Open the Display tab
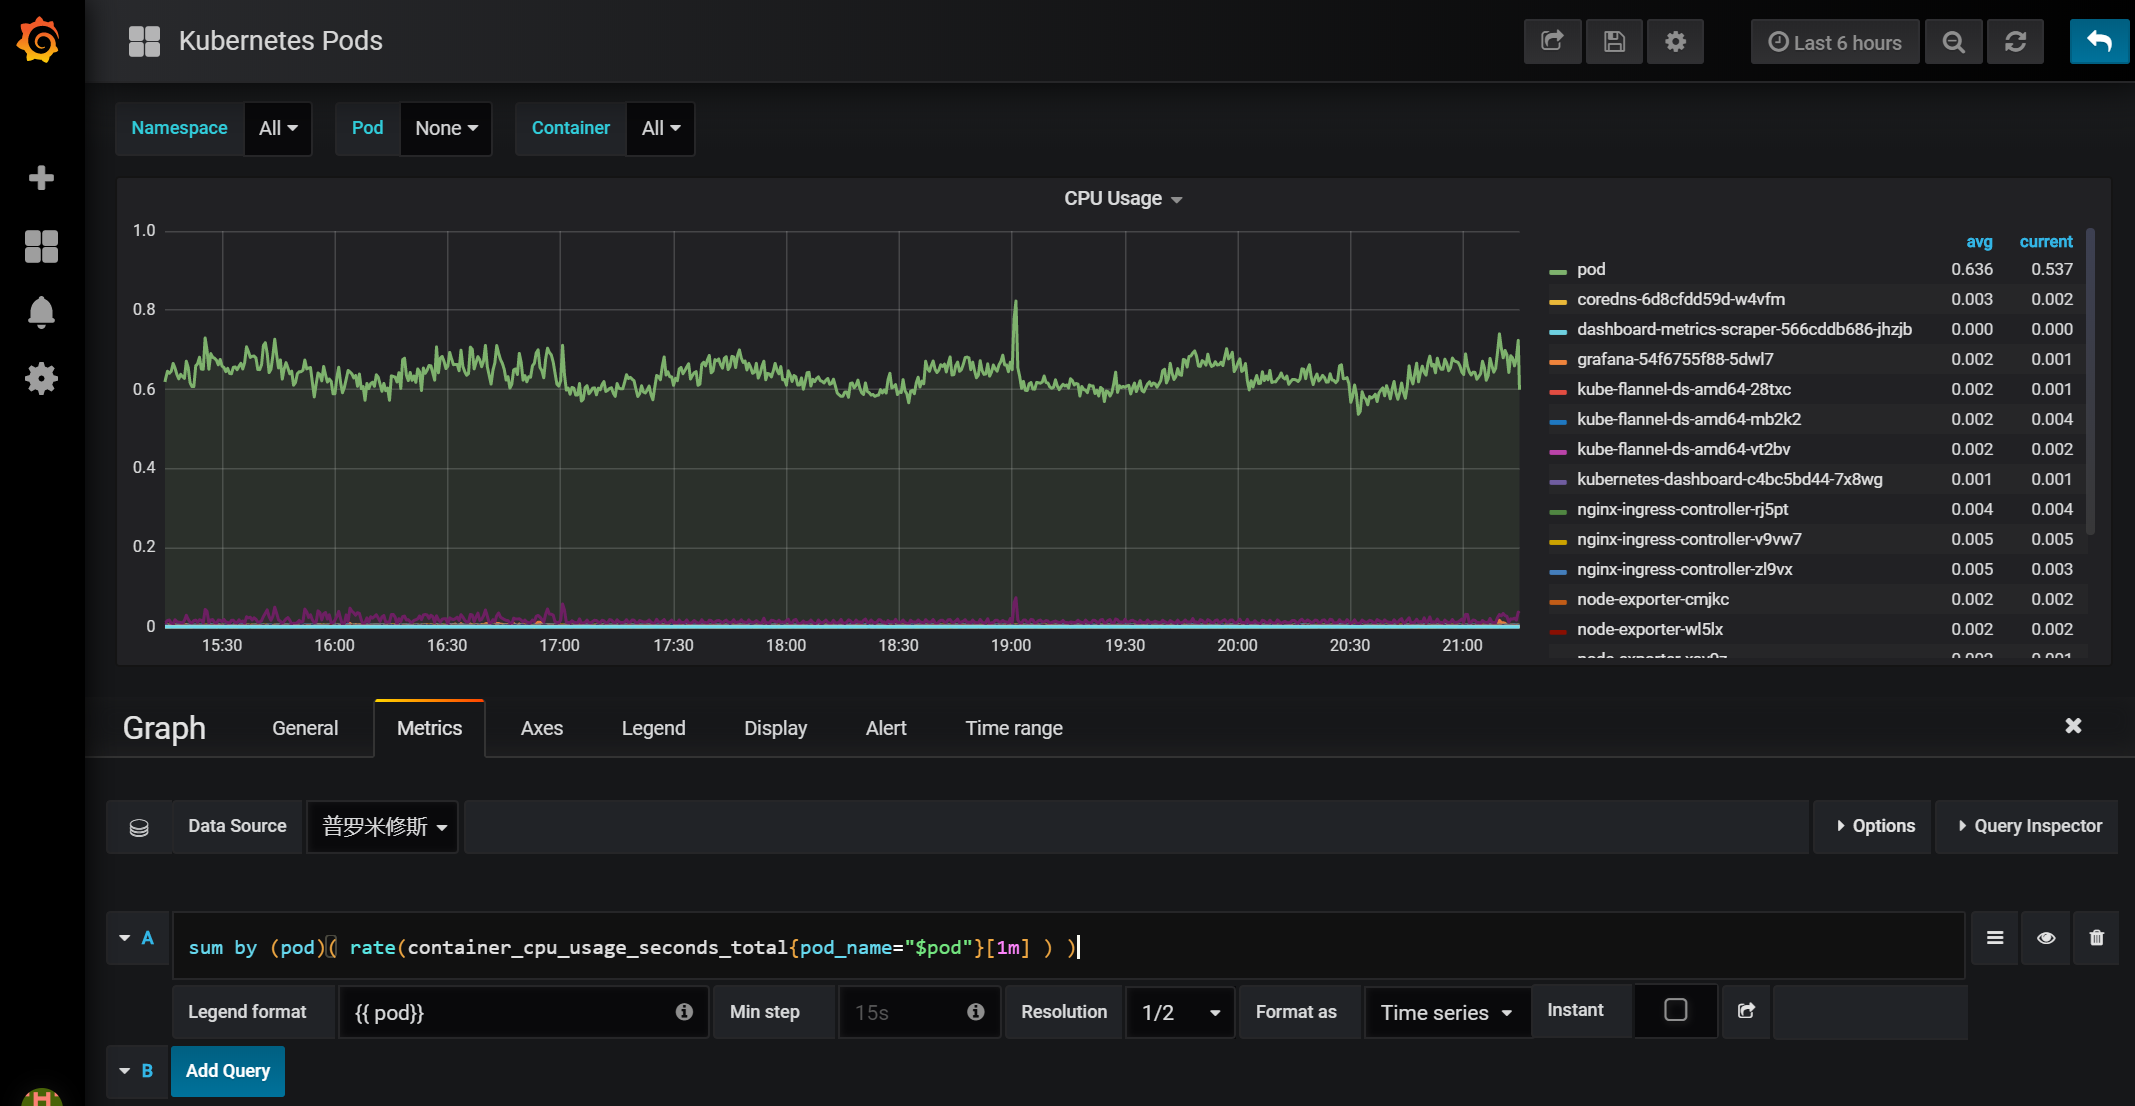Screen dimensions: 2135x1106 775,728
